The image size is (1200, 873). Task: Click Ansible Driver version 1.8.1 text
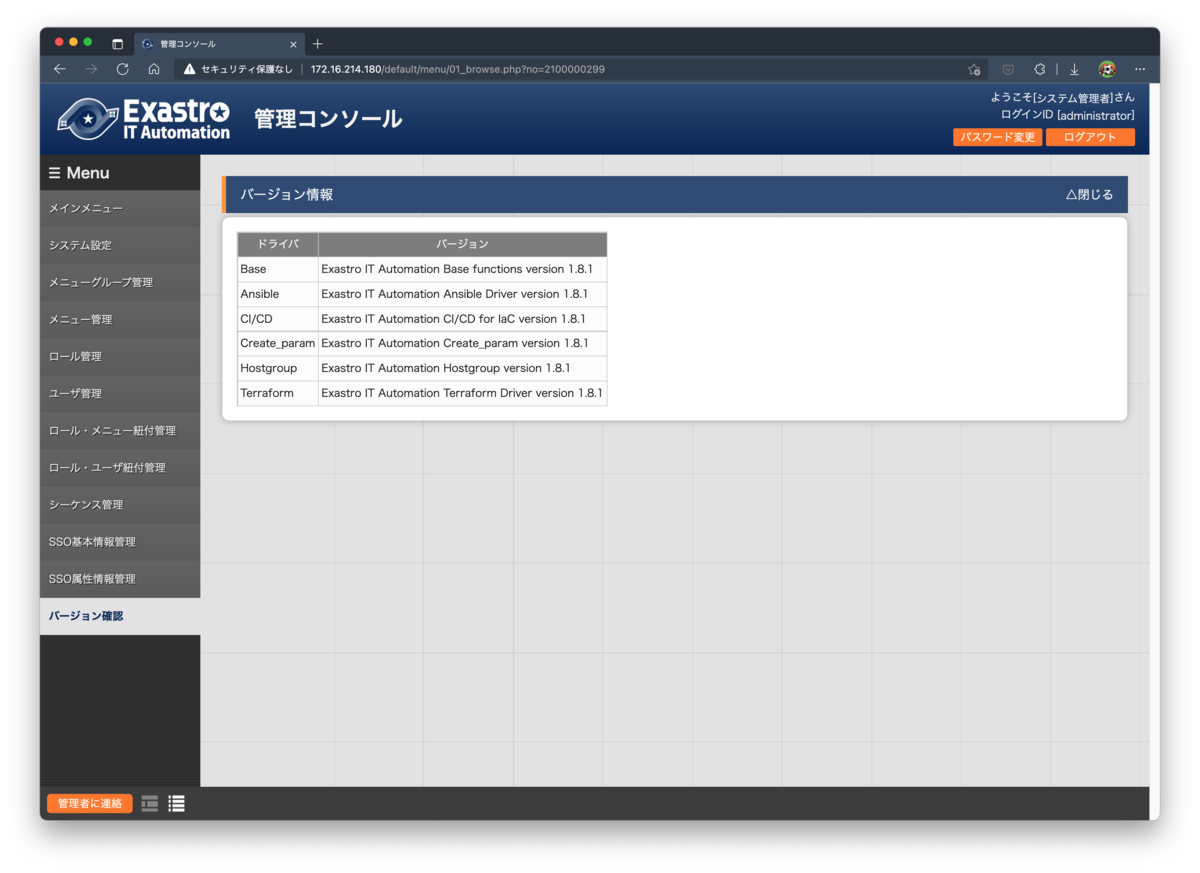click(x=455, y=294)
